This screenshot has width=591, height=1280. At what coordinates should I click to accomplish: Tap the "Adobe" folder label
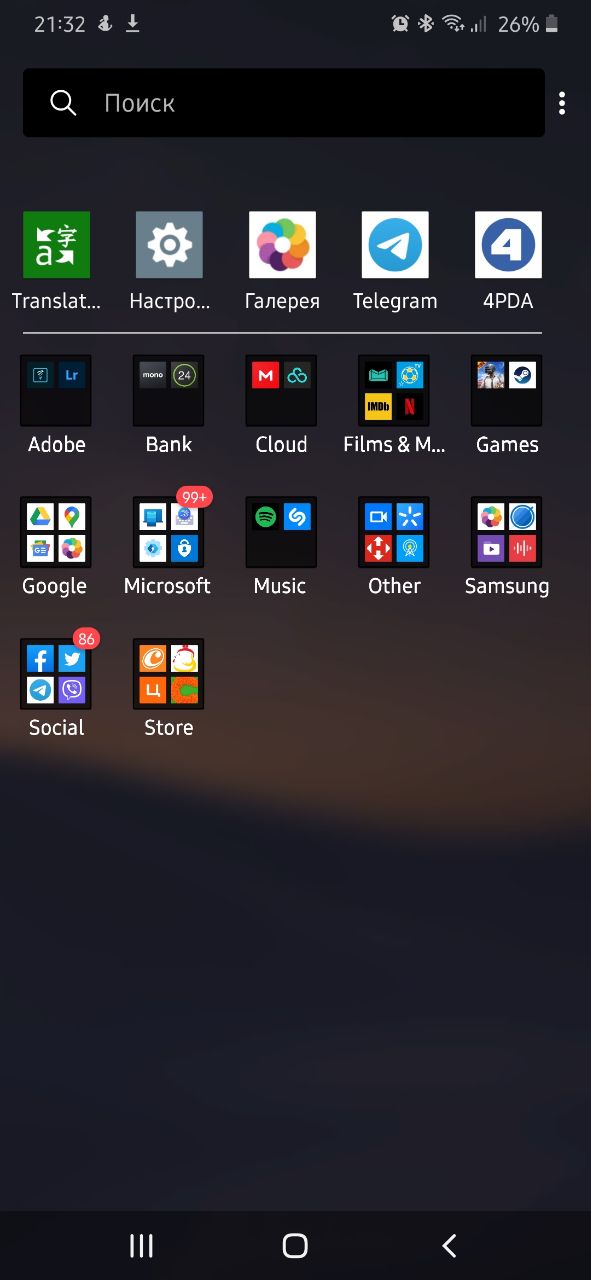57,444
